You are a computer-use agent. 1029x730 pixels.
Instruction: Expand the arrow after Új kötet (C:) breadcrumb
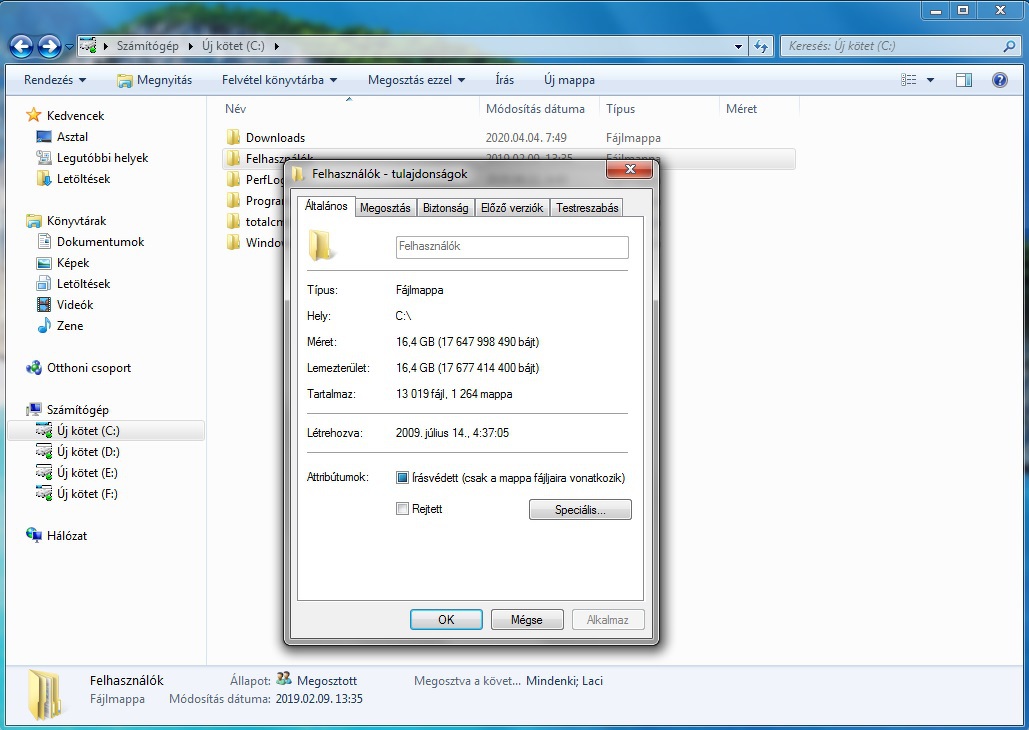276,46
